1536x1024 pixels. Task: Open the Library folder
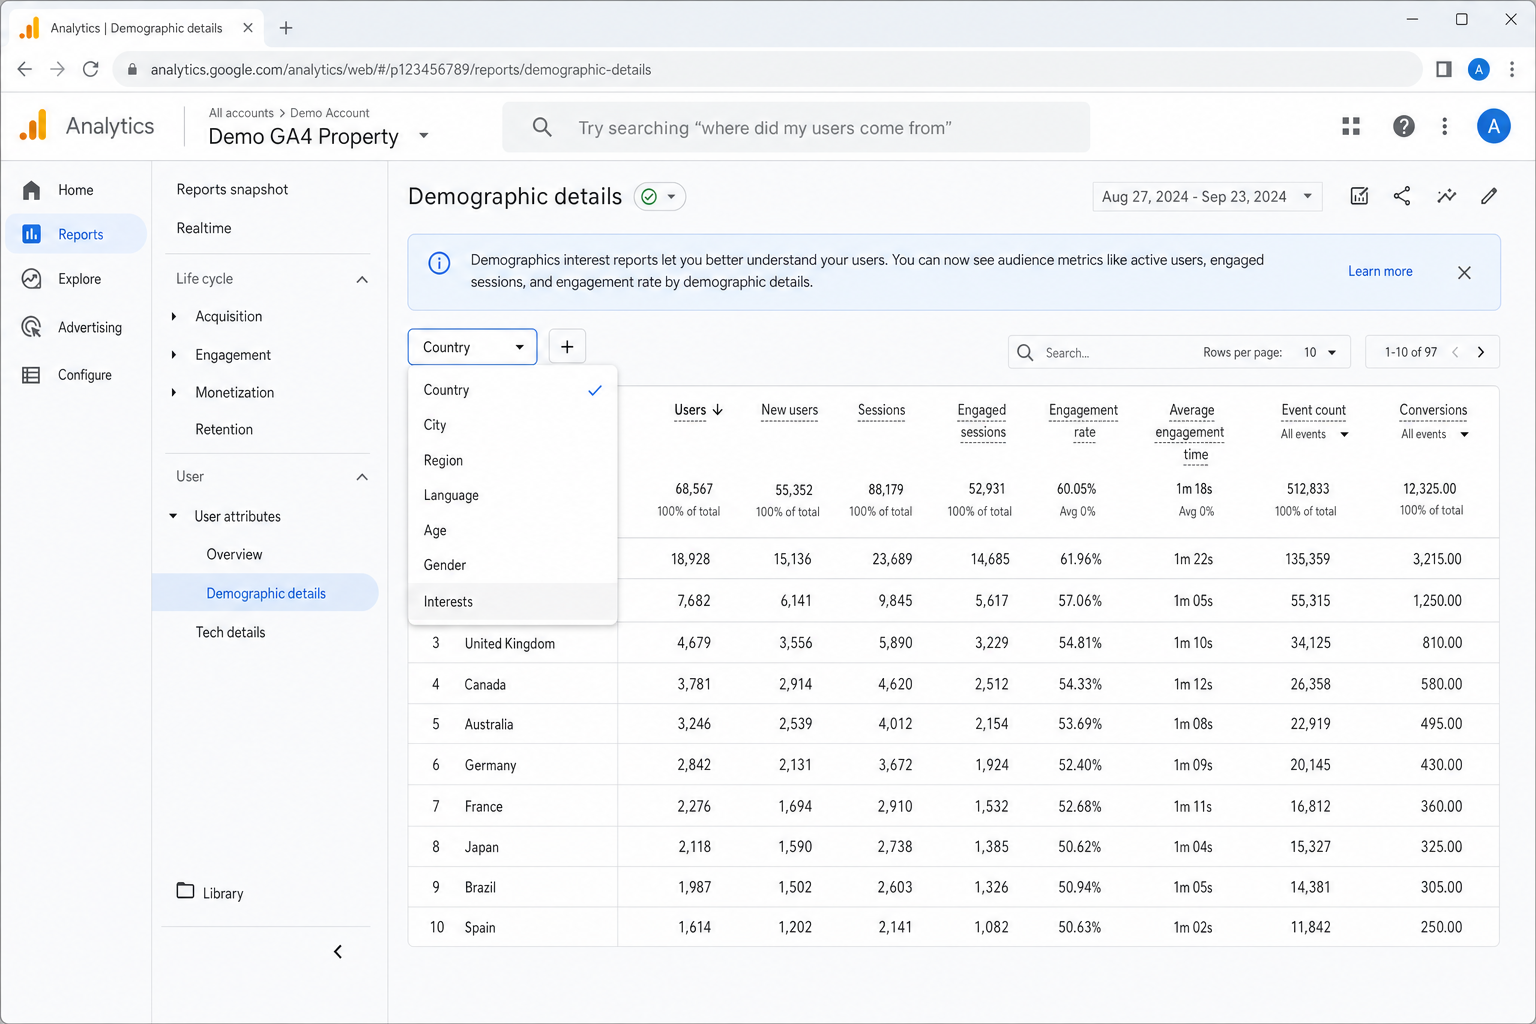point(210,892)
